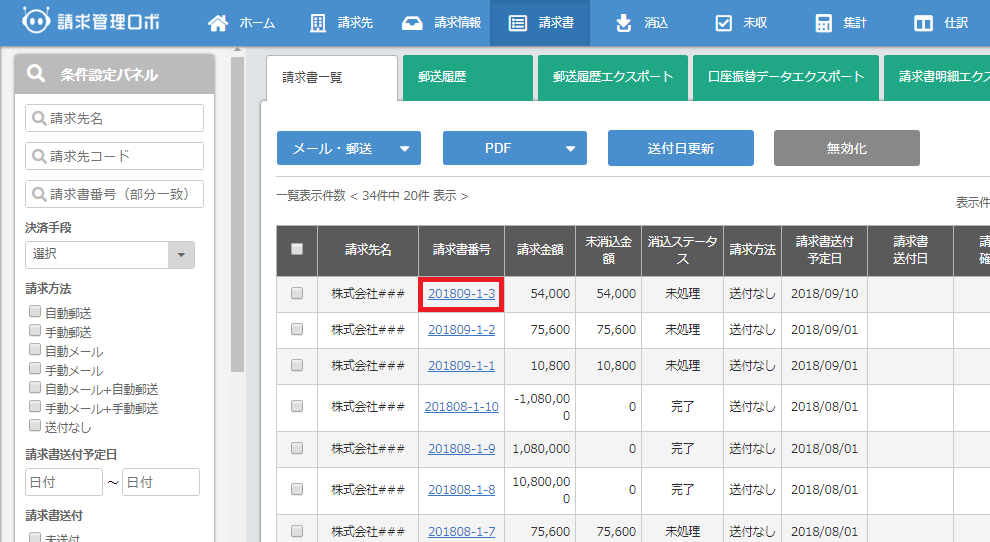This screenshot has height=542, width=990.
Task: Open 消込 via the download arrow icon
Action: (624, 23)
